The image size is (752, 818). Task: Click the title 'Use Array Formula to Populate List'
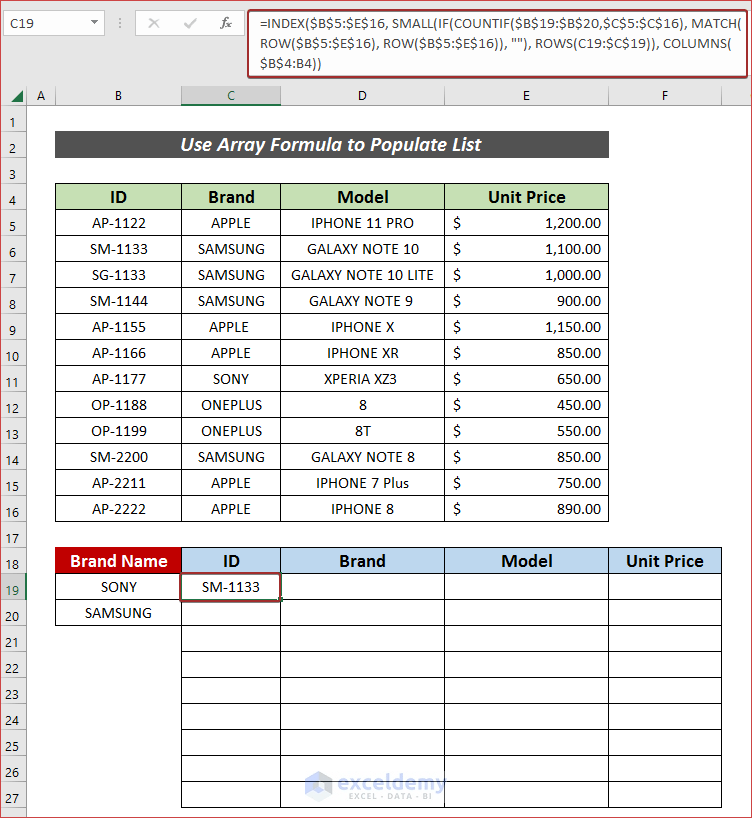pyautogui.click(x=332, y=145)
